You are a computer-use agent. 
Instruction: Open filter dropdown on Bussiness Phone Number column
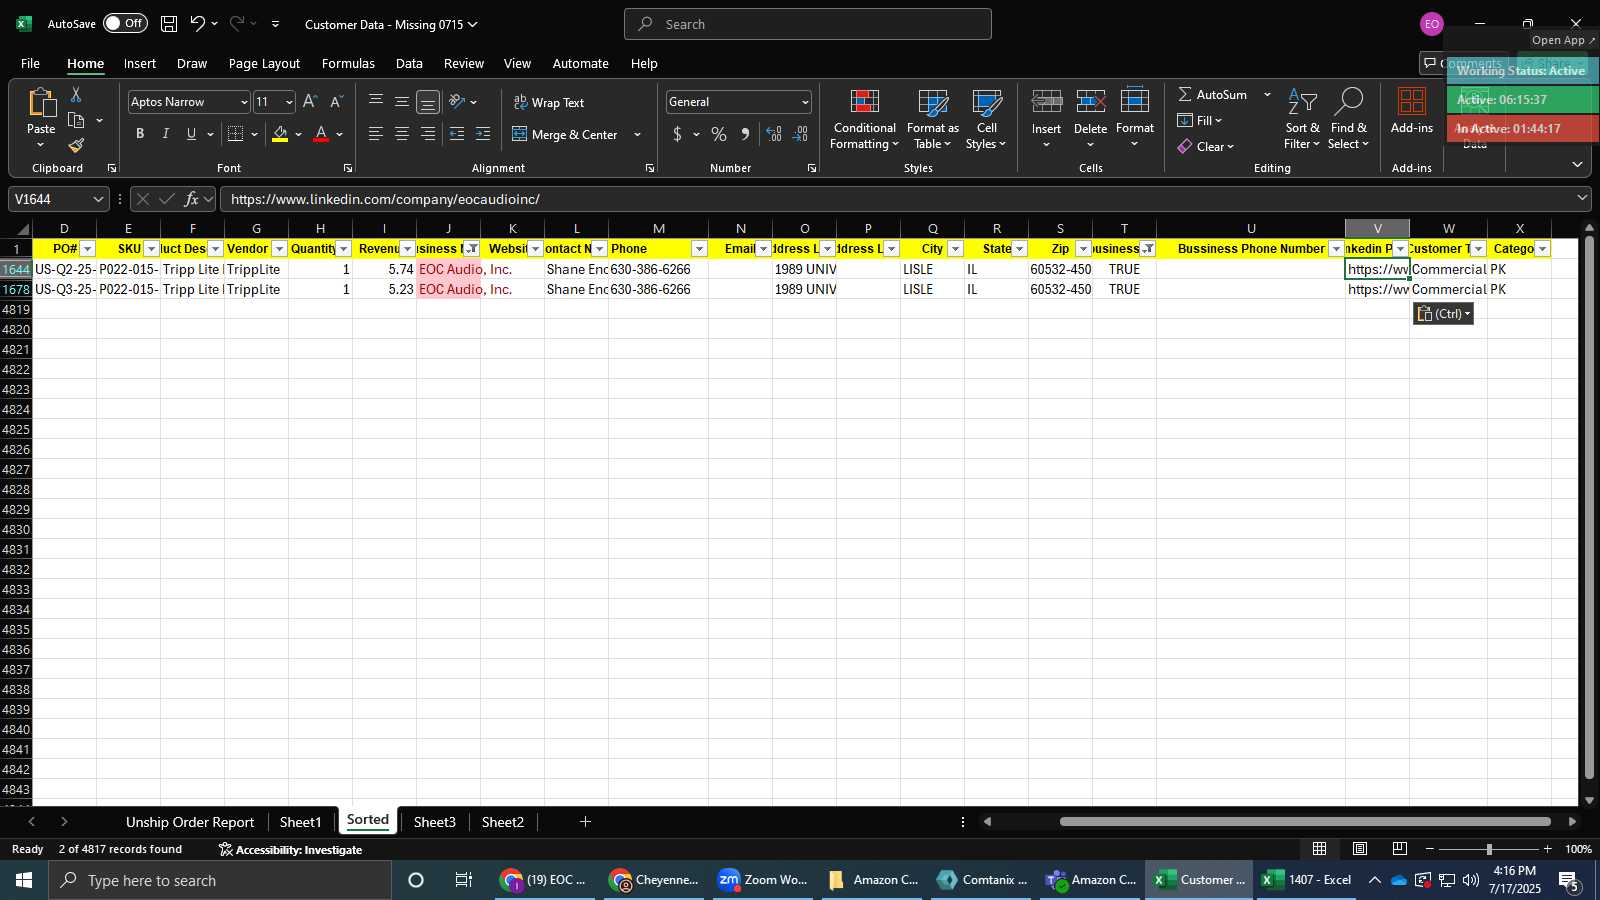pos(1336,249)
